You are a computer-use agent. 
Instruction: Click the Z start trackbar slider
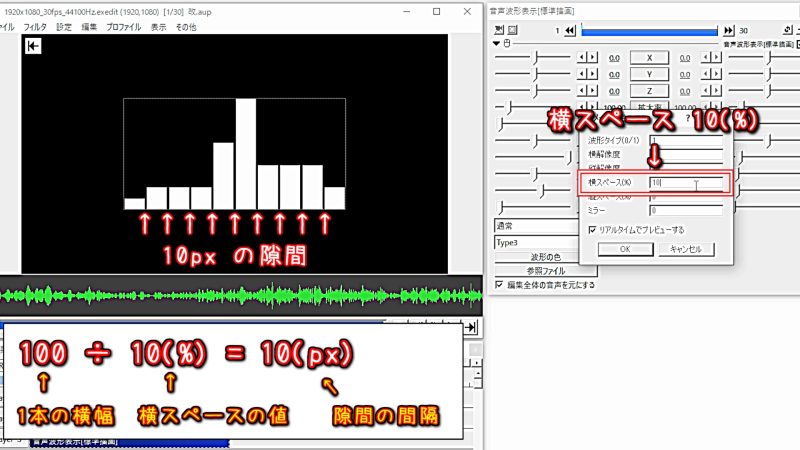coord(533,91)
